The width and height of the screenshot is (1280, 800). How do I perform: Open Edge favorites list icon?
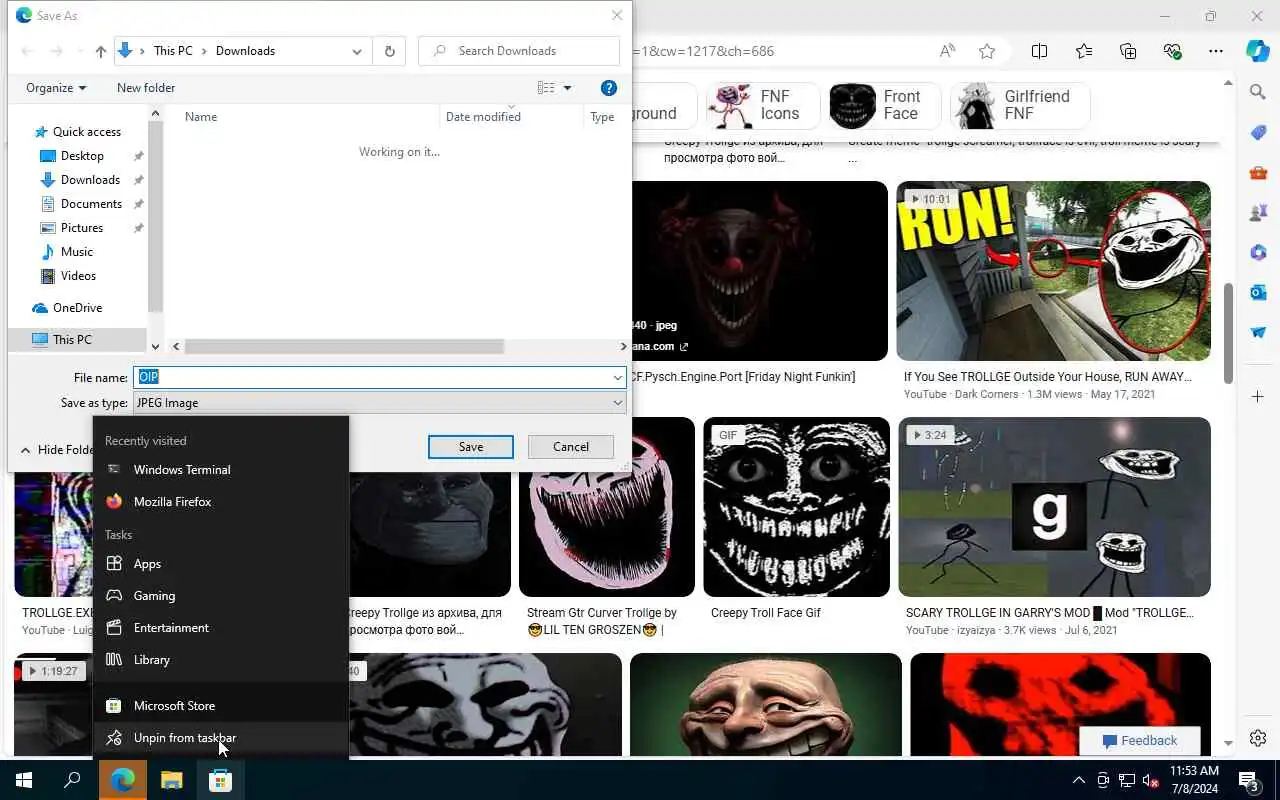(1084, 51)
